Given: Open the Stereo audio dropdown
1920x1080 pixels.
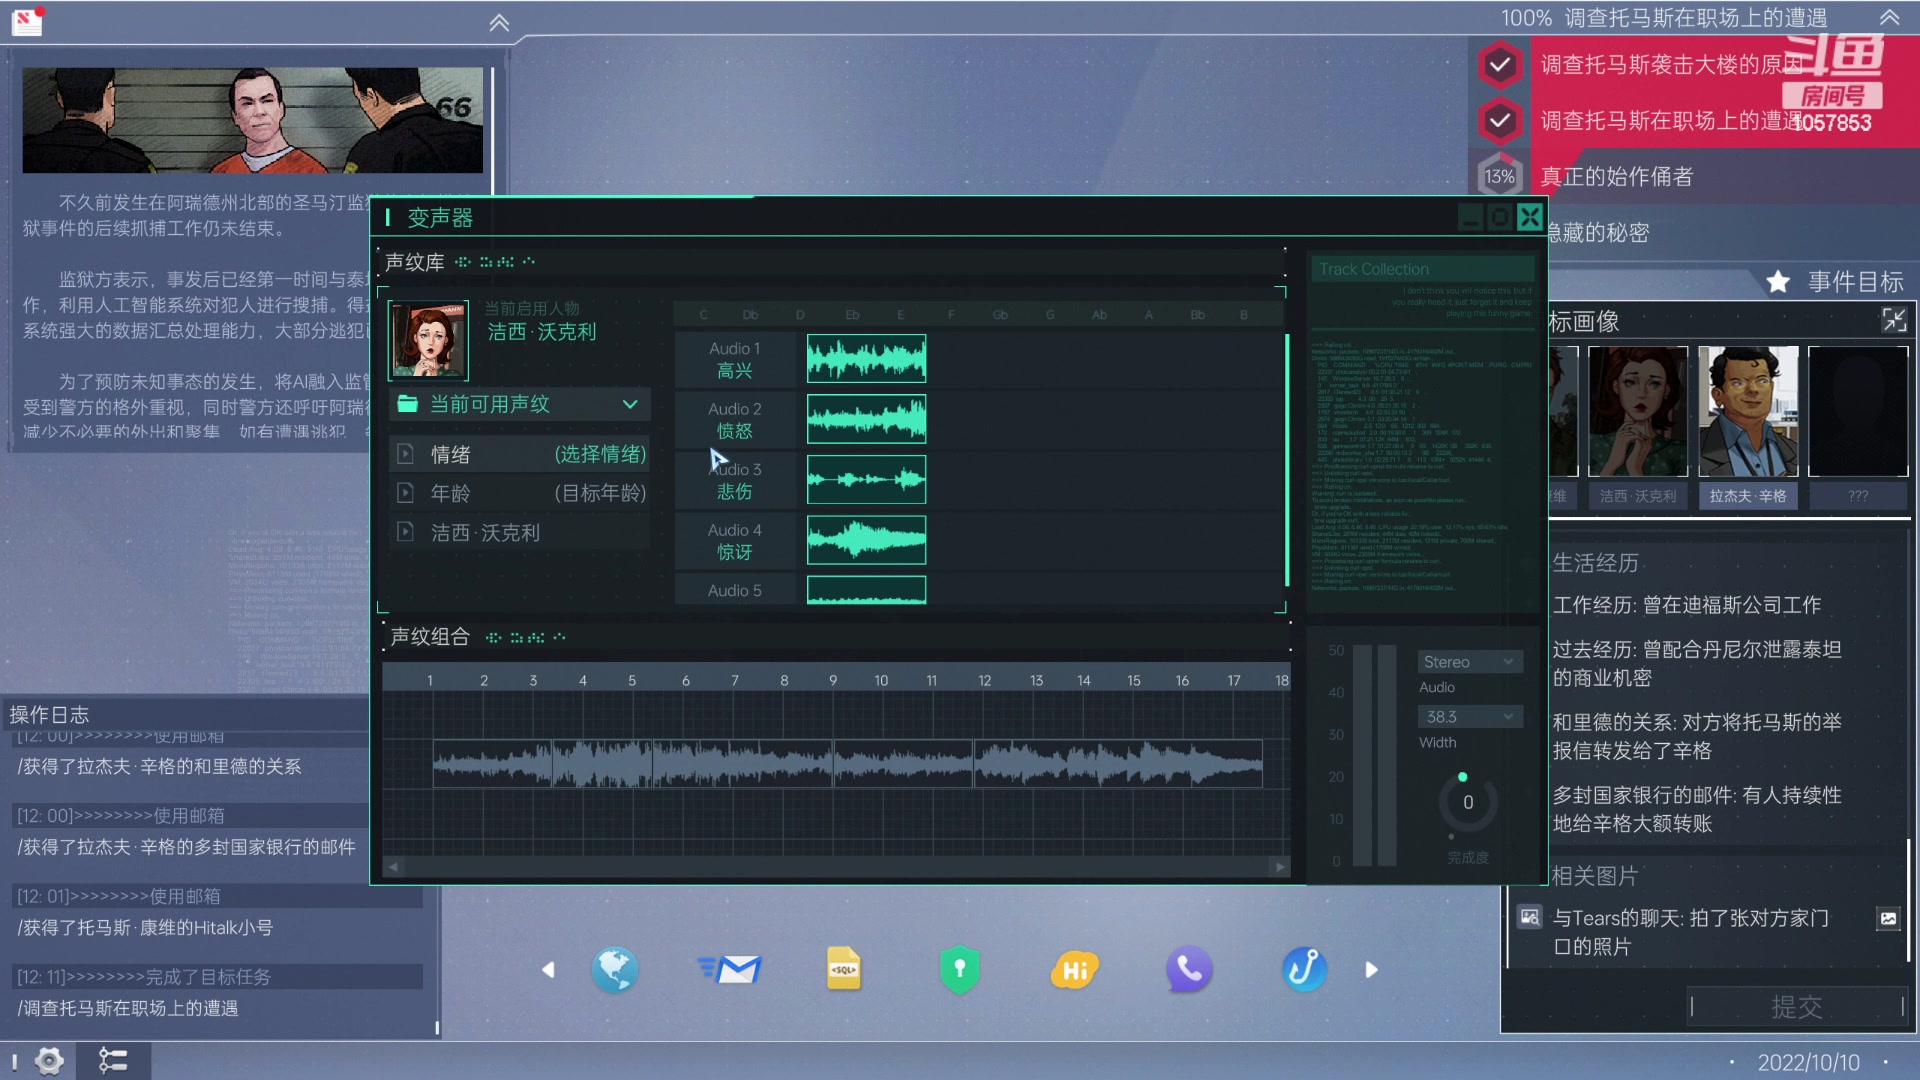Looking at the screenshot, I should [1470, 662].
